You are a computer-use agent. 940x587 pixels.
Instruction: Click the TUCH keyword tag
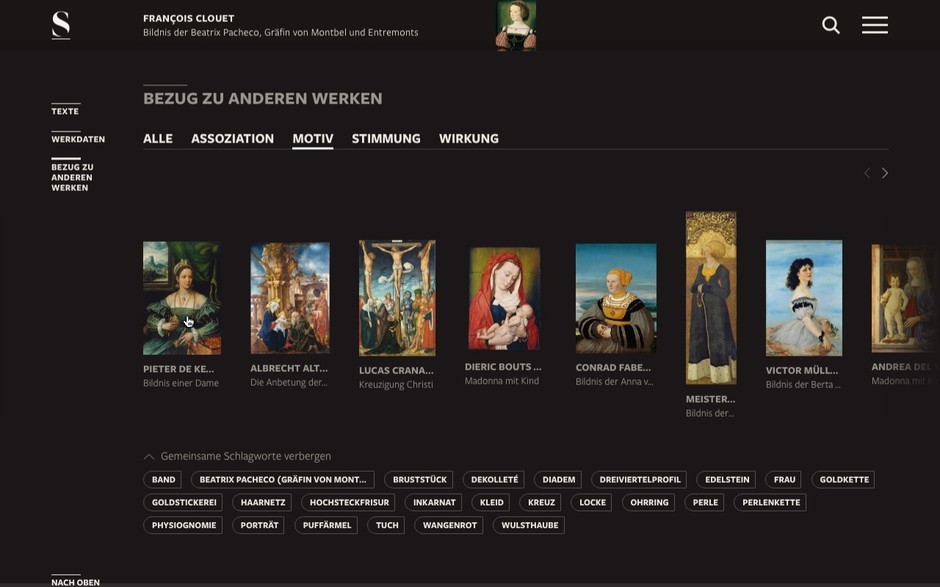point(387,525)
